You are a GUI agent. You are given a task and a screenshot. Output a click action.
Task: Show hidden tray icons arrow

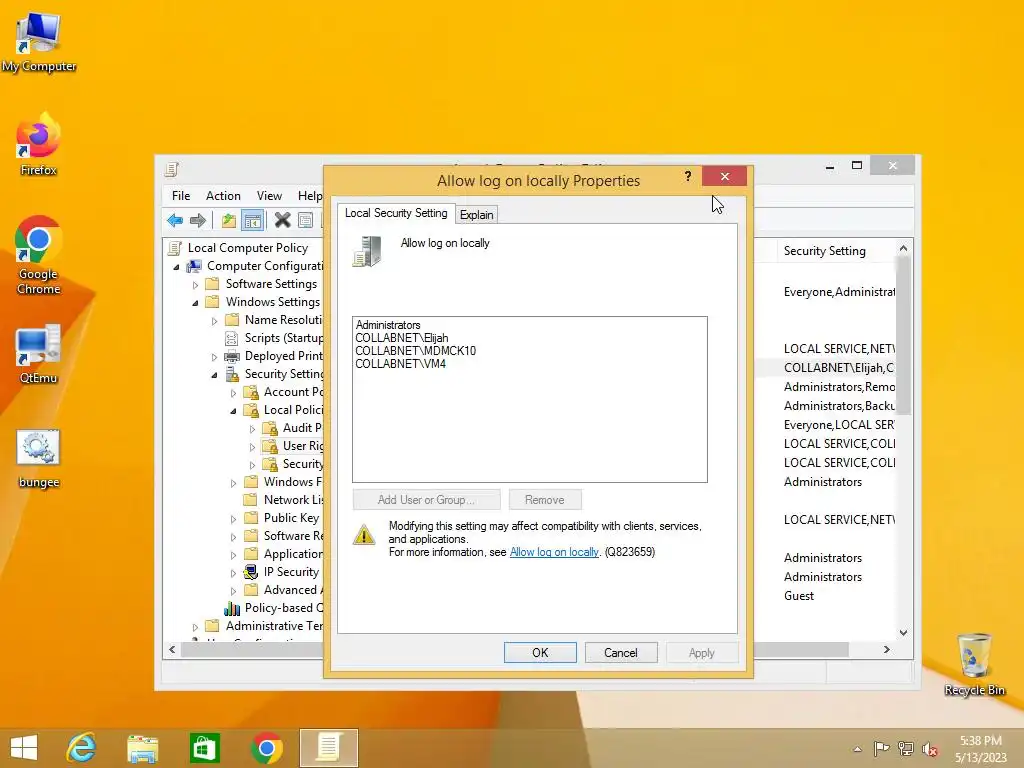pos(857,749)
